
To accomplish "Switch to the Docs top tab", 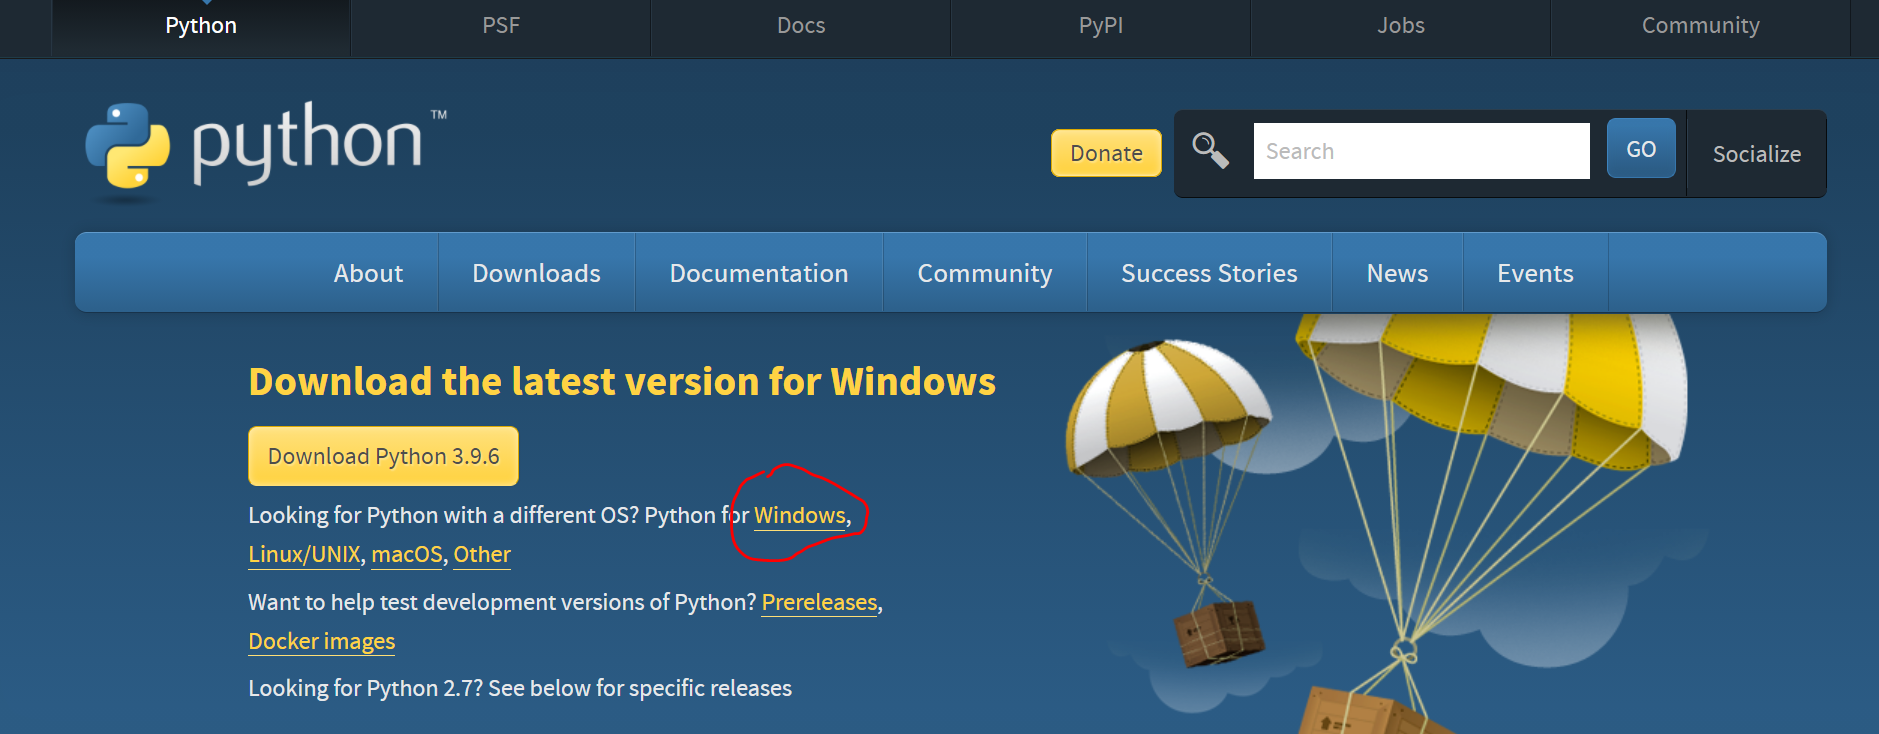I will click(801, 27).
